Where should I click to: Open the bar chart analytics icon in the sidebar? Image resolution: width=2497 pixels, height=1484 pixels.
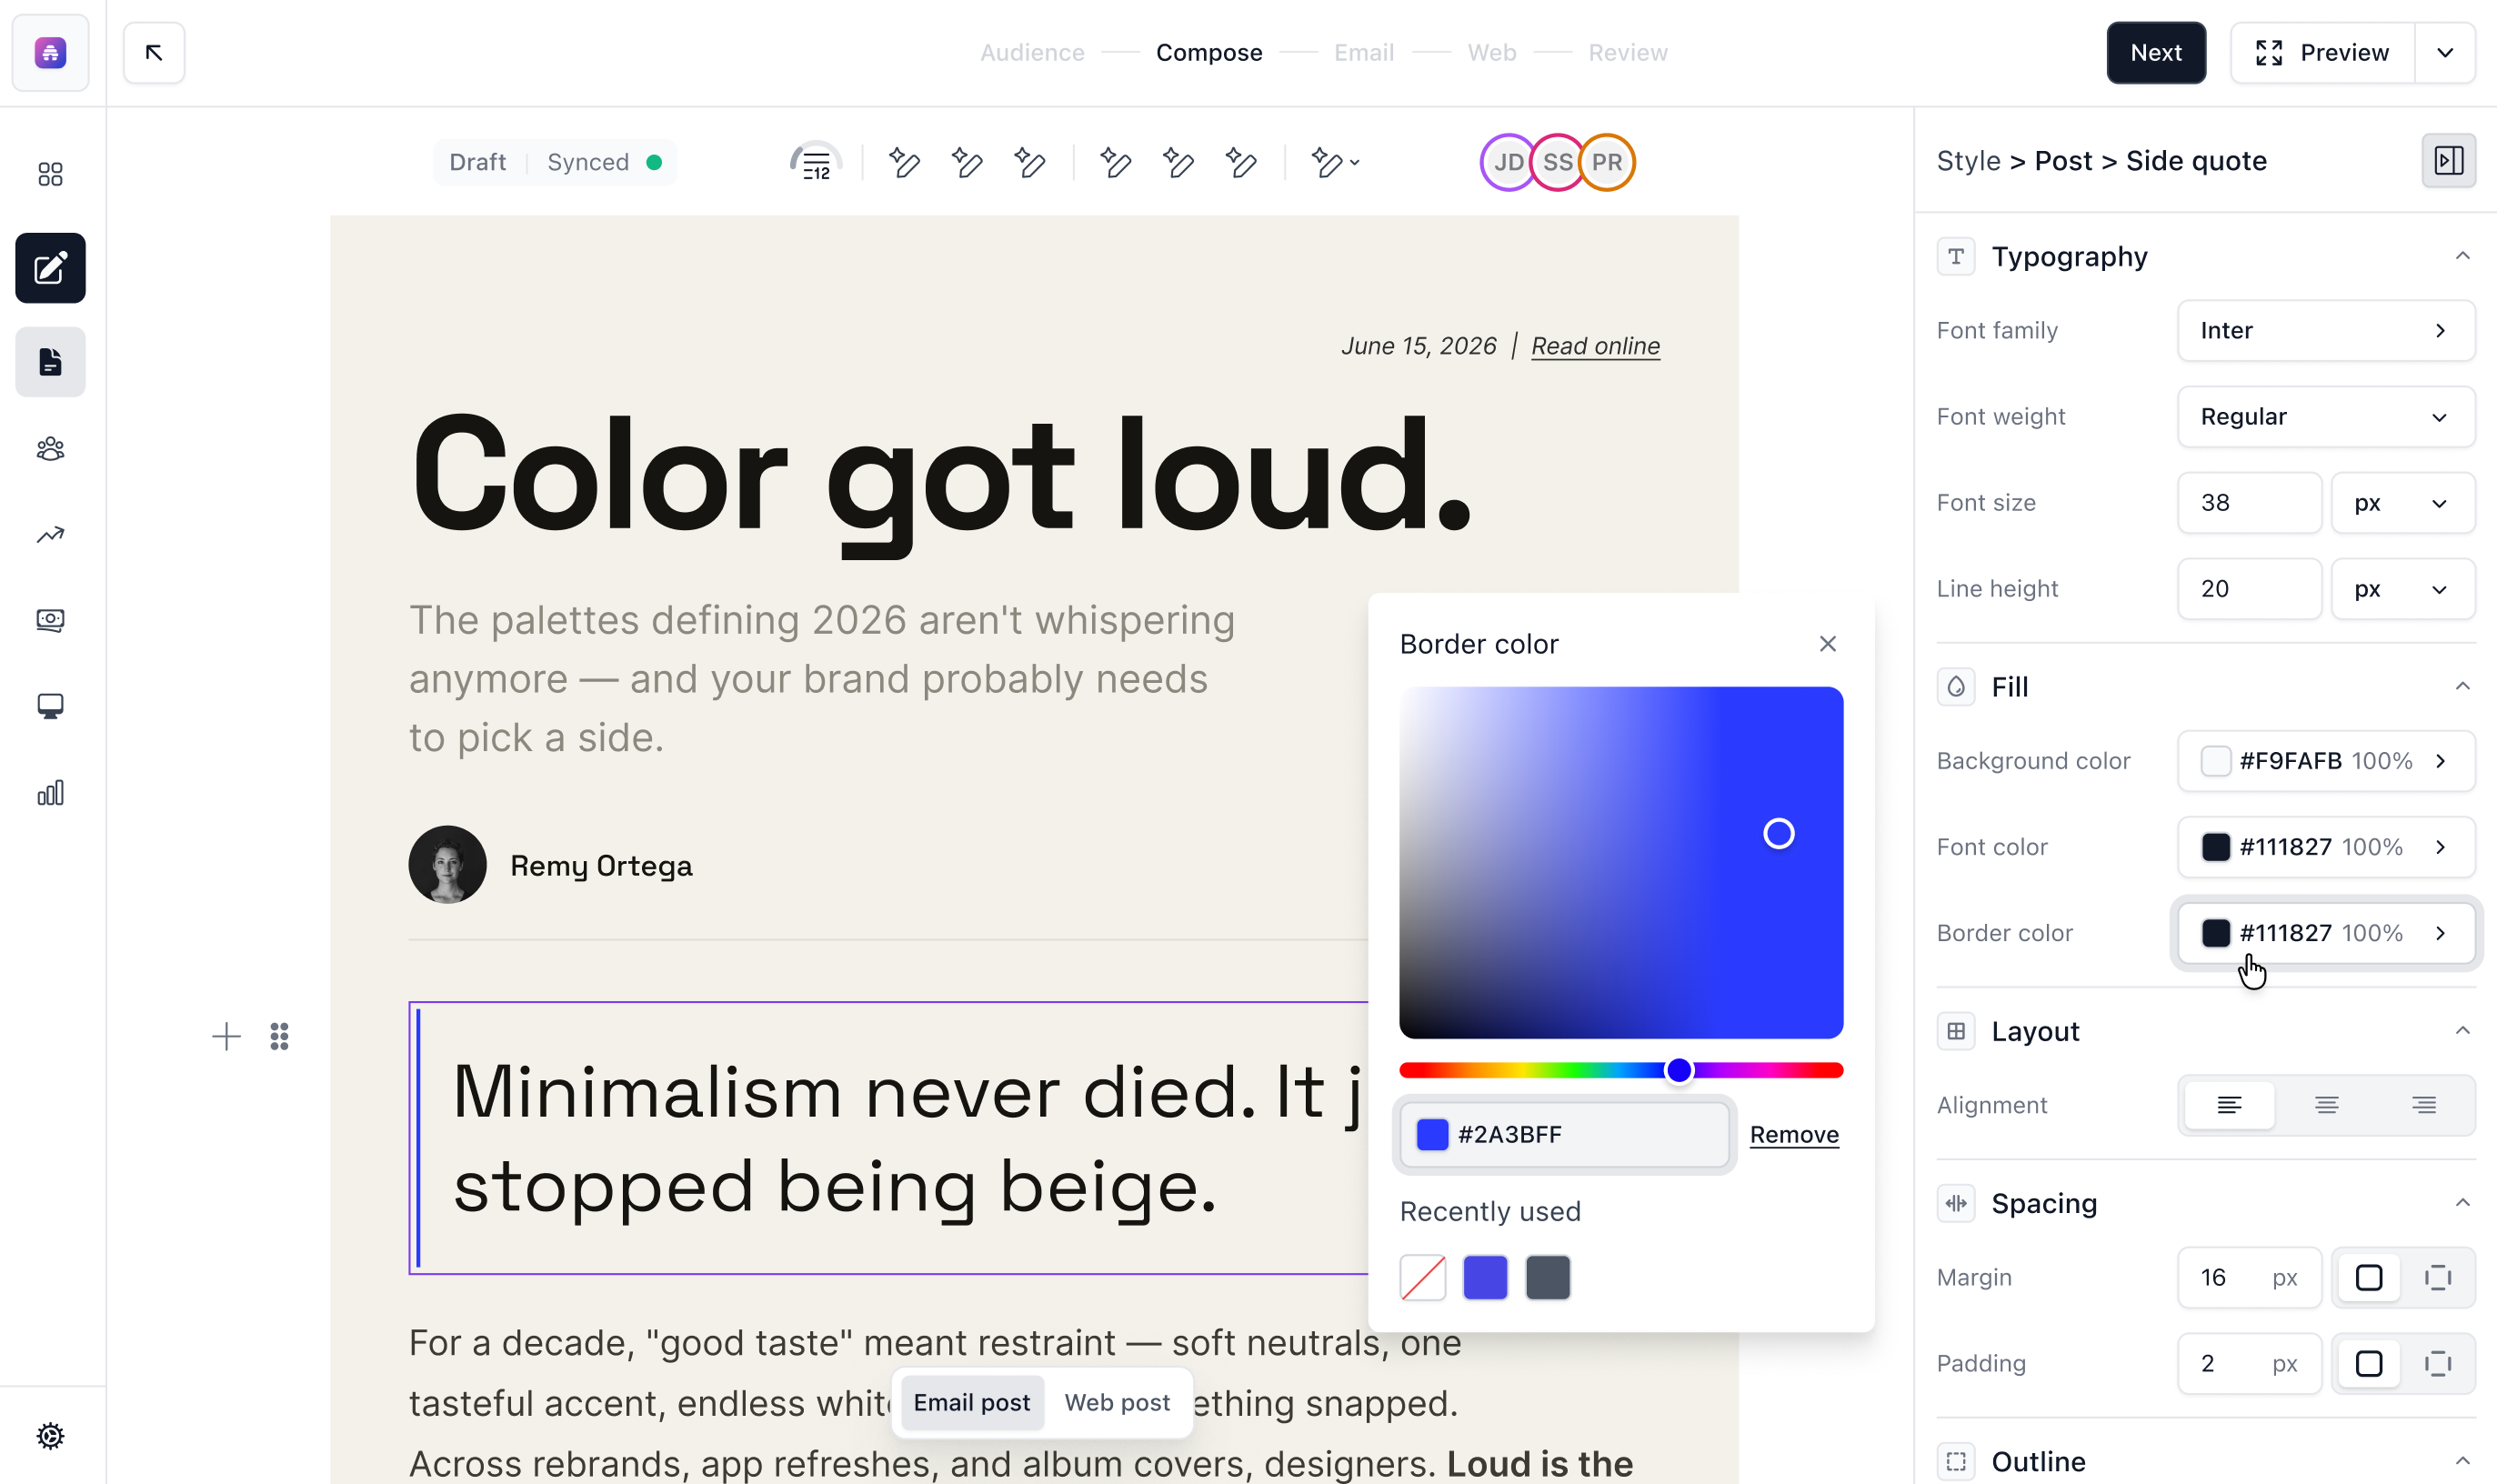click(x=50, y=793)
